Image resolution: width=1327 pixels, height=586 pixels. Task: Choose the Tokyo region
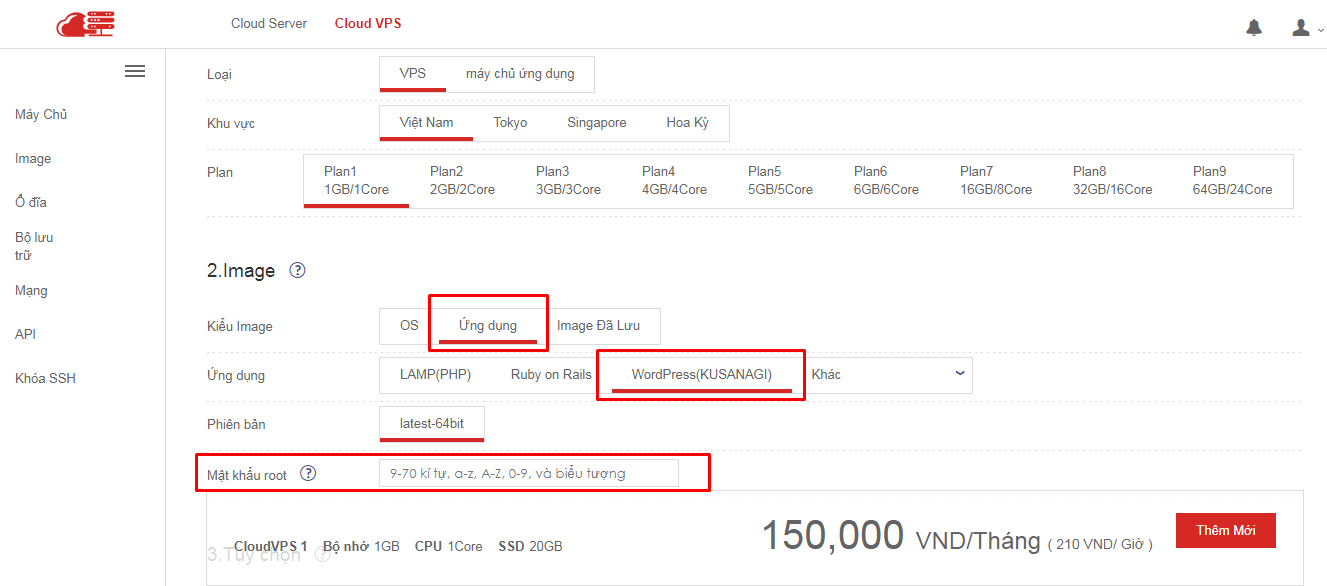(x=510, y=122)
